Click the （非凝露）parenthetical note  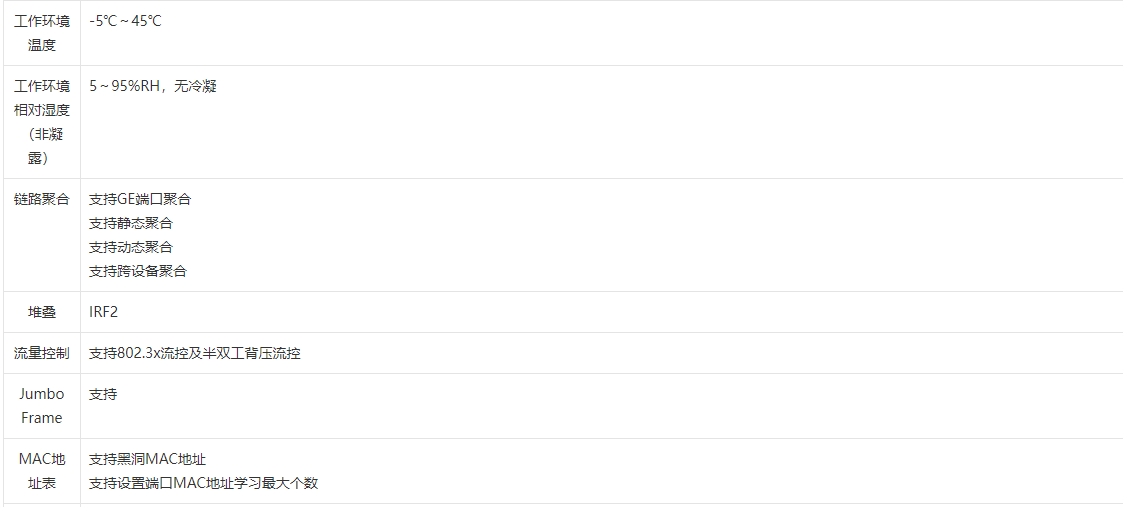(x=41, y=146)
